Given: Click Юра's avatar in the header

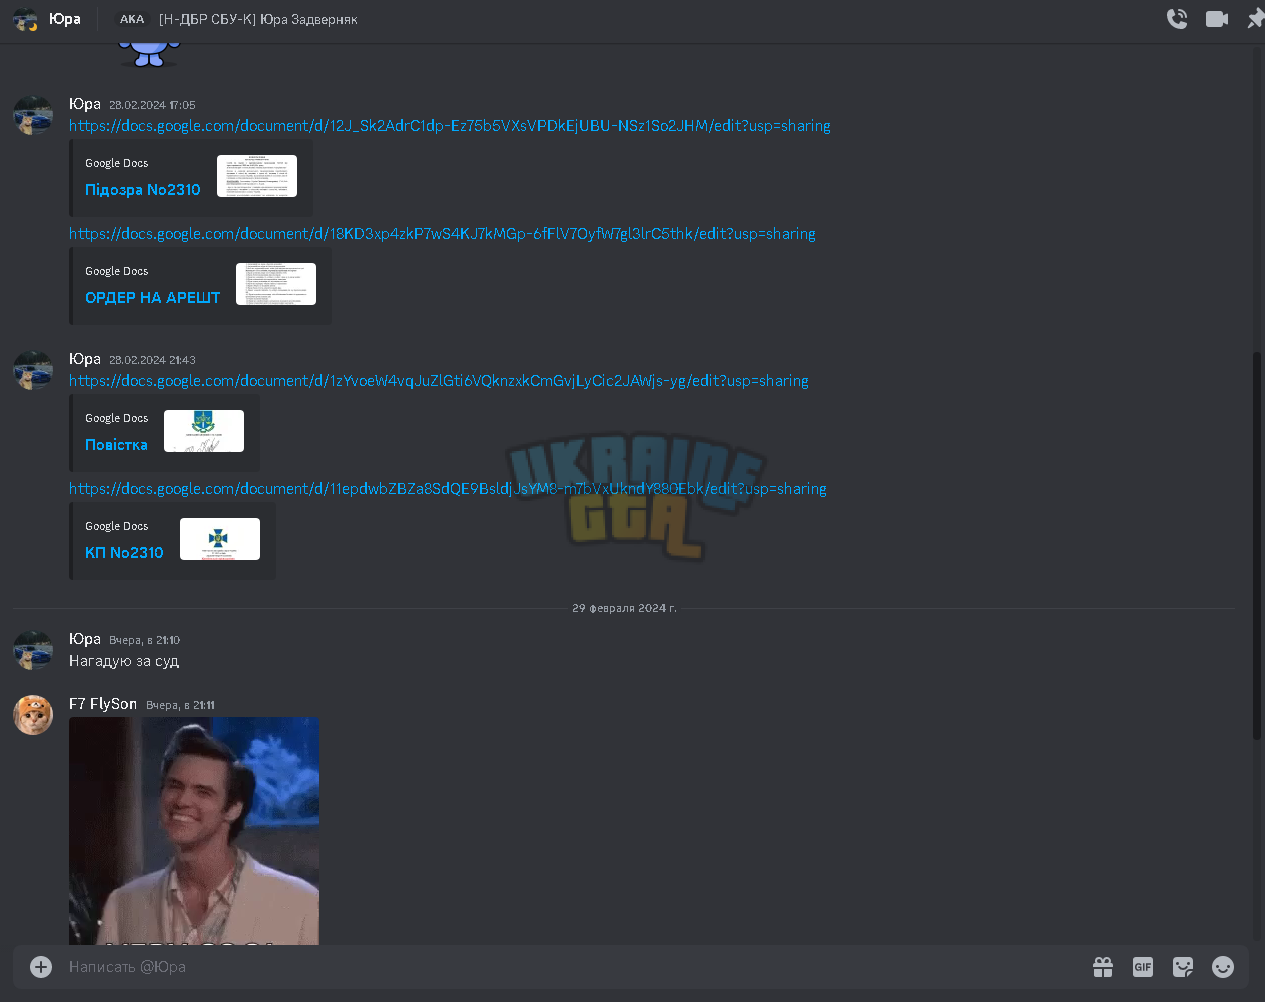Looking at the screenshot, I should [25, 19].
